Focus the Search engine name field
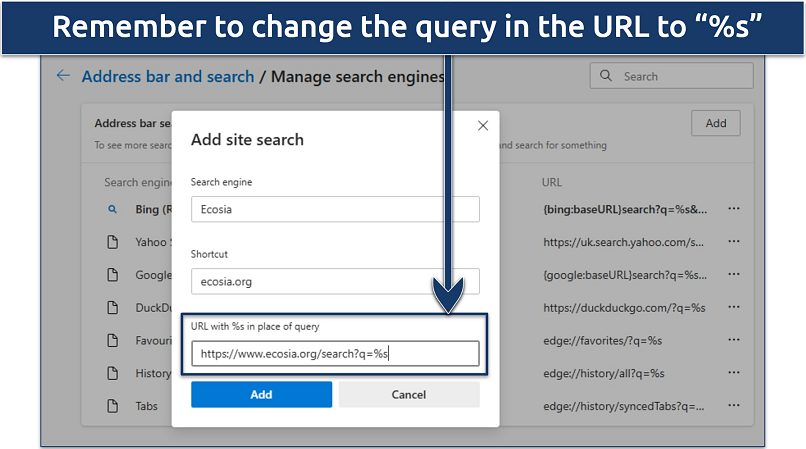Viewport: 806px width, 449px height. pyautogui.click(x=335, y=209)
